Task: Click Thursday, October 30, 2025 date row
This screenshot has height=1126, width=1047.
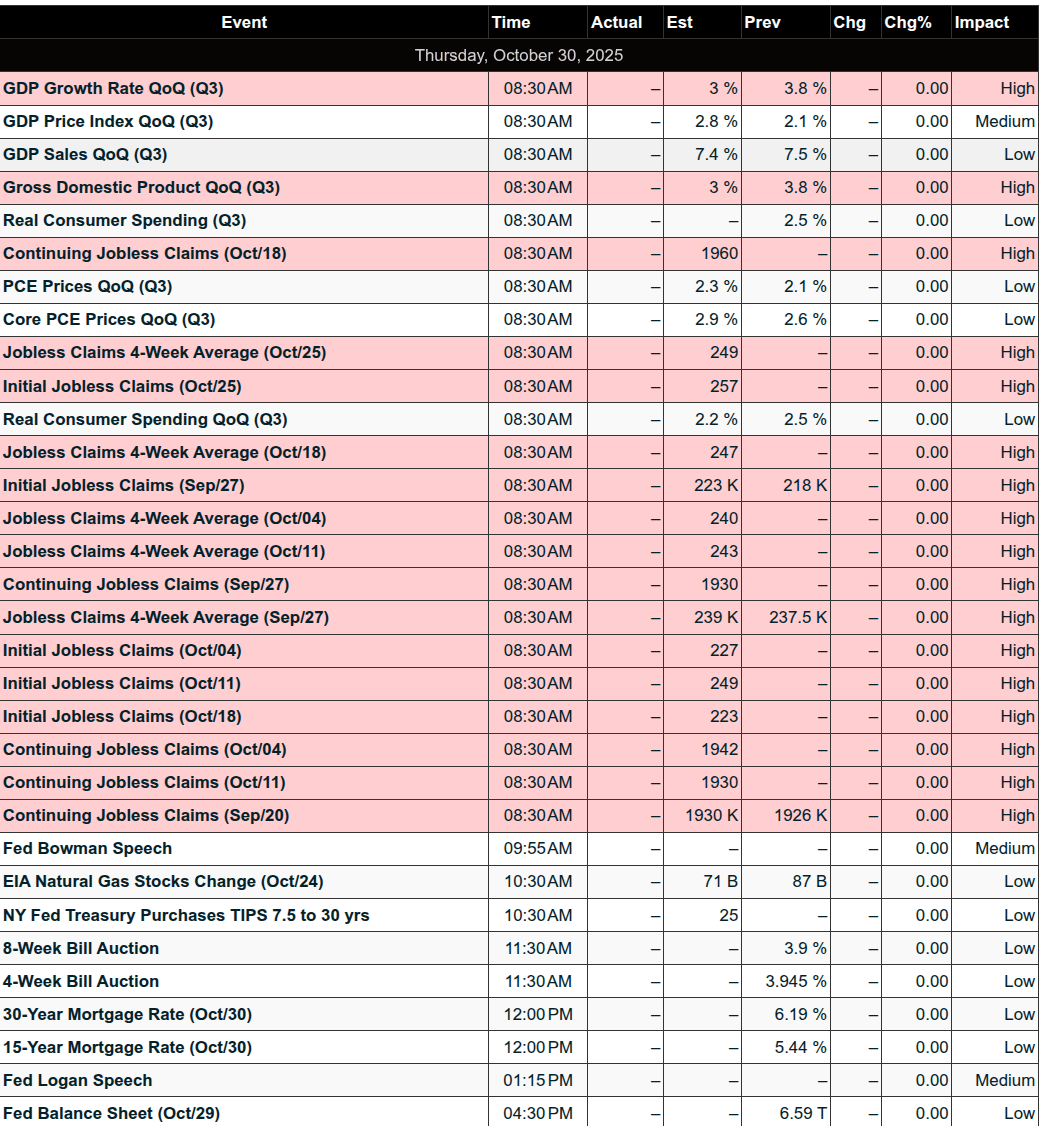Action: [x=519, y=55]
